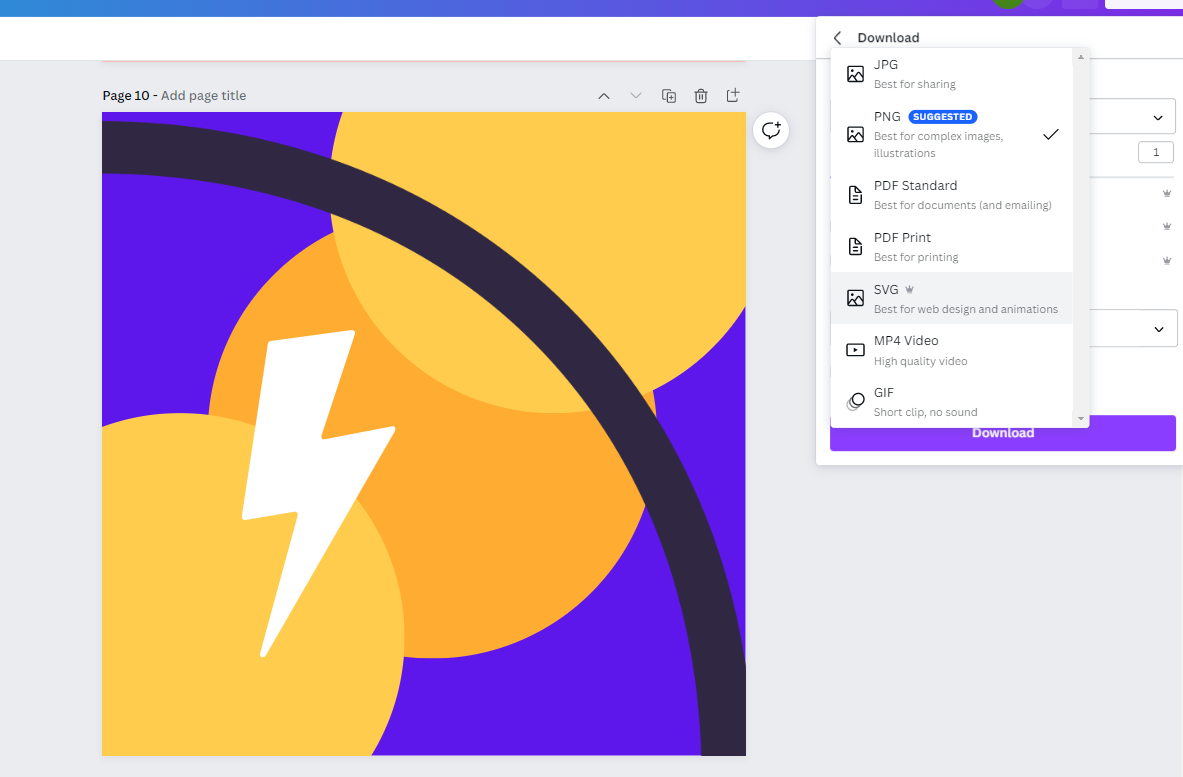1183x777 pixels.
Task: Click the Page 10 label
Action: point(126,96)
